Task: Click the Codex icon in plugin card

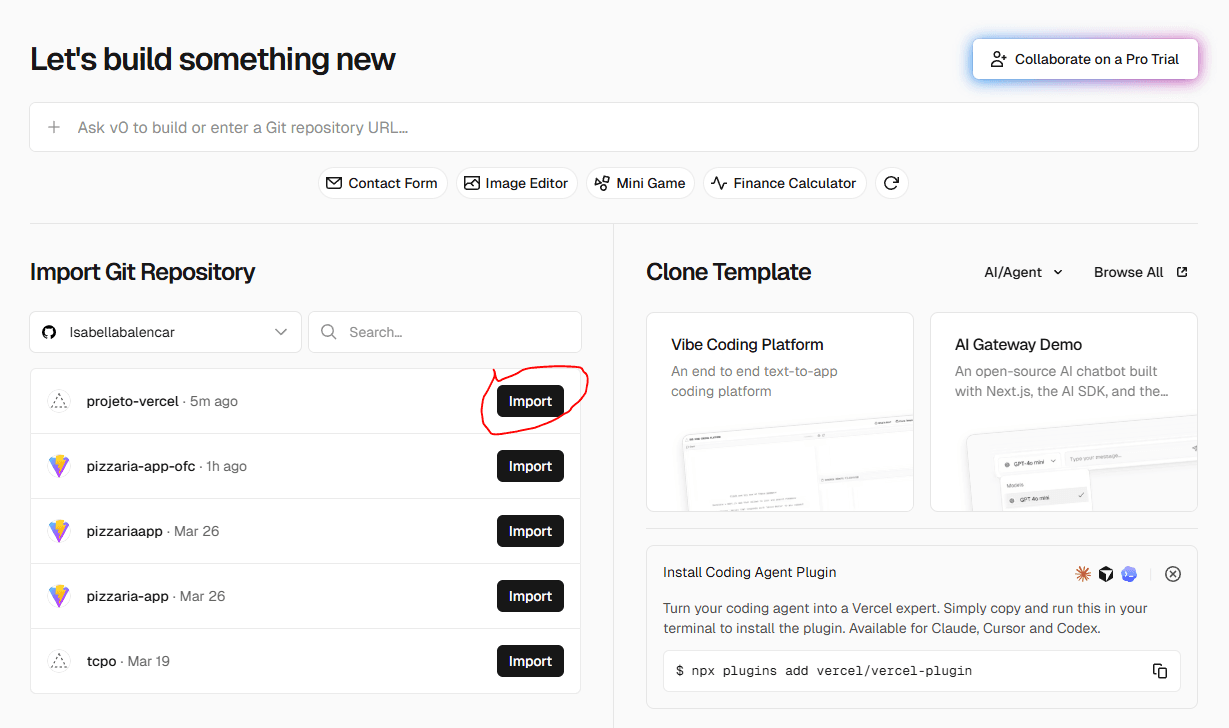Action: tap(1129, 574)
